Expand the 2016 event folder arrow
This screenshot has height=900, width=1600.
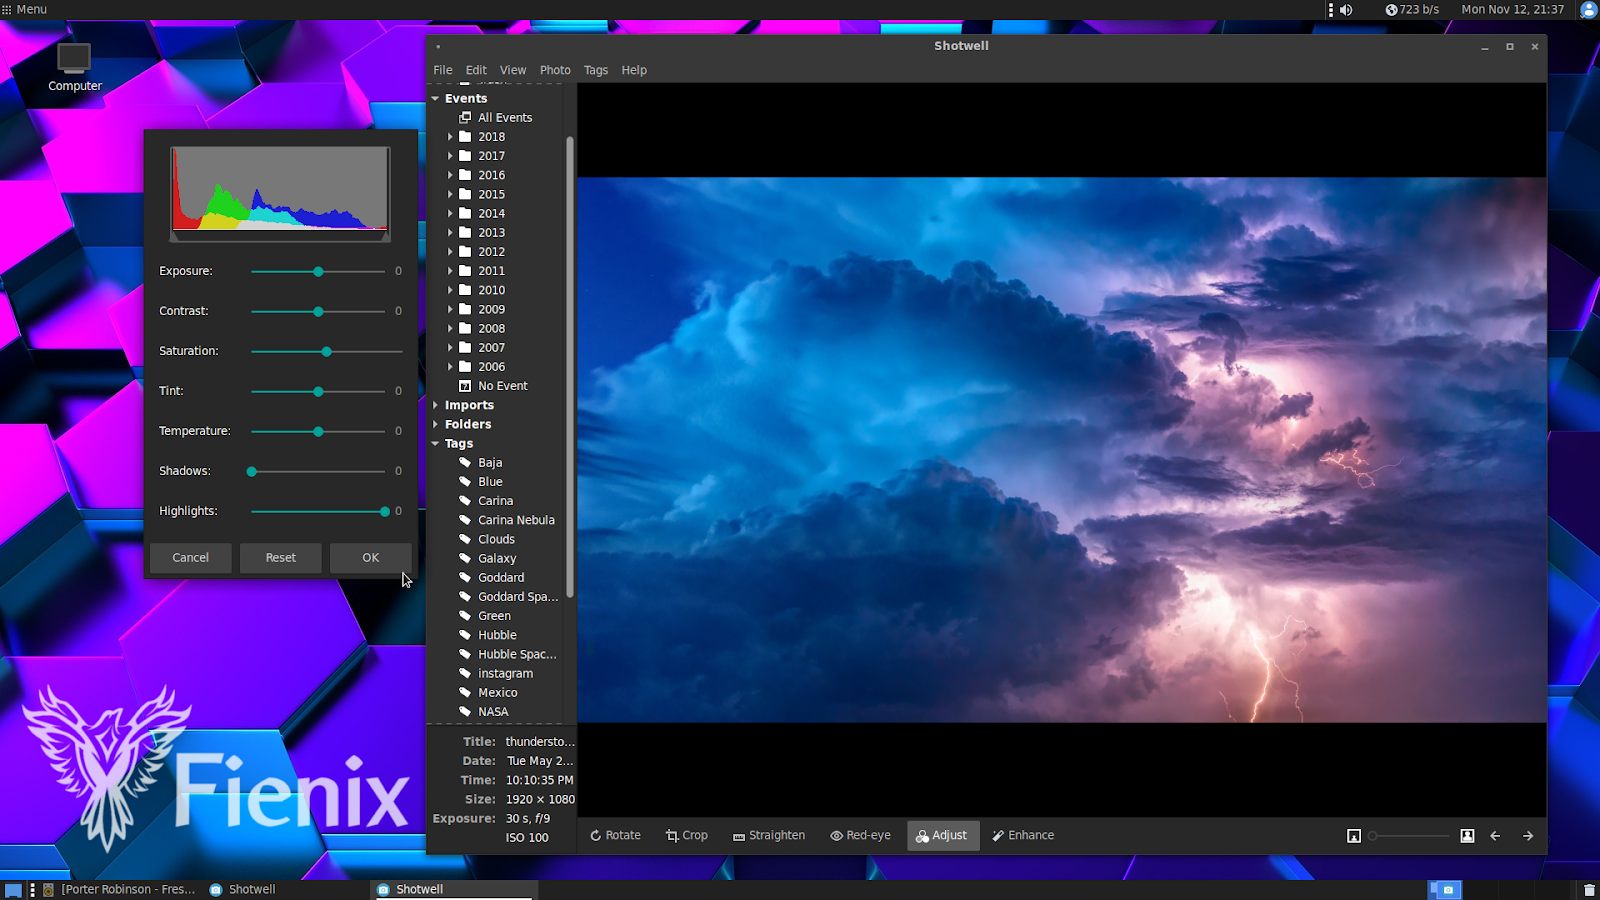click(x=450, y=175)
